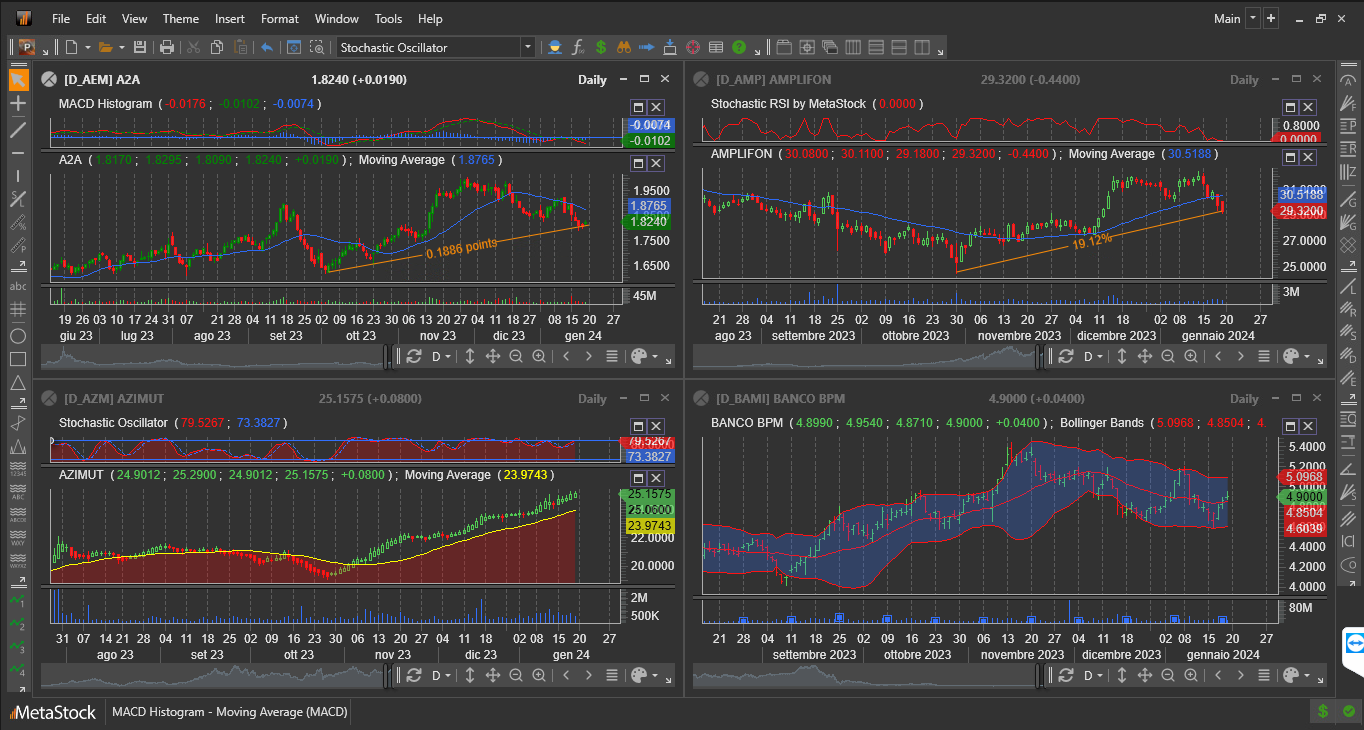
Task: Open The Explorer binoculars icon
Action: (x=623, y=47)
